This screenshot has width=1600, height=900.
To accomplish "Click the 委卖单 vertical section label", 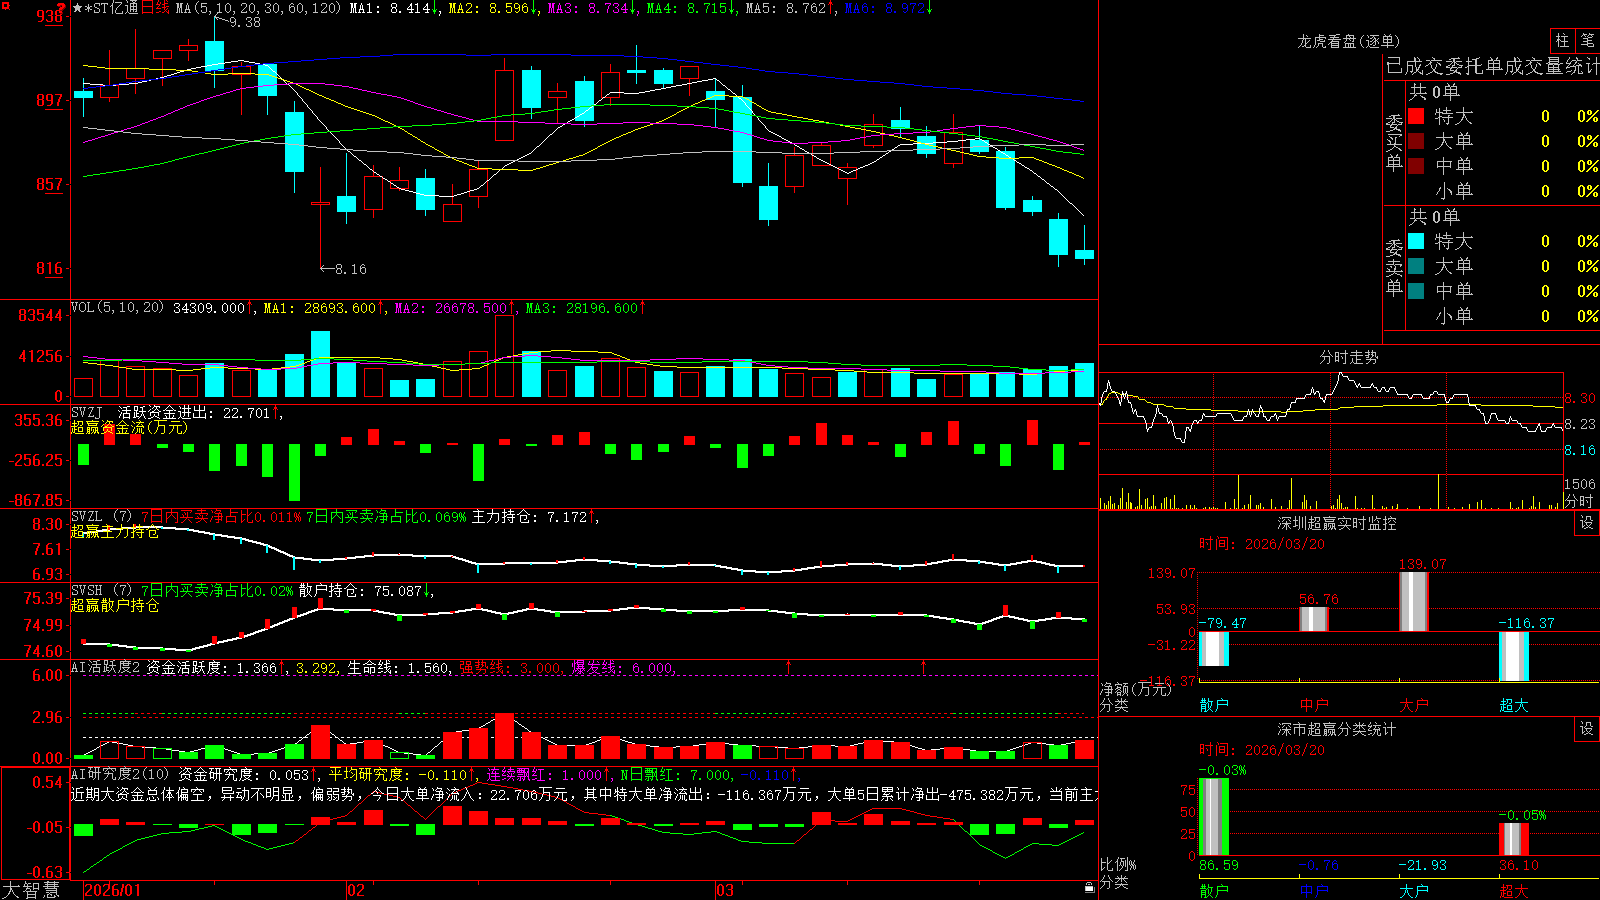I will click(x=1394, y=267).
